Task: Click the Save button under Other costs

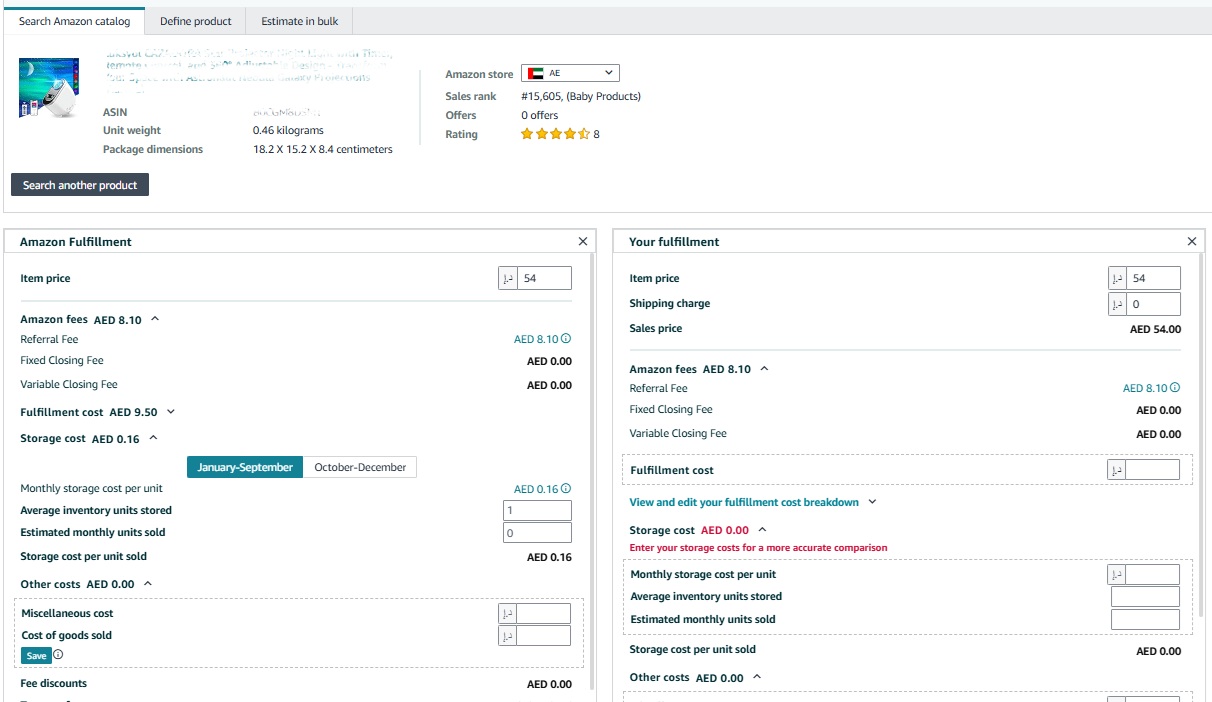Action: (x=36, y=656)
